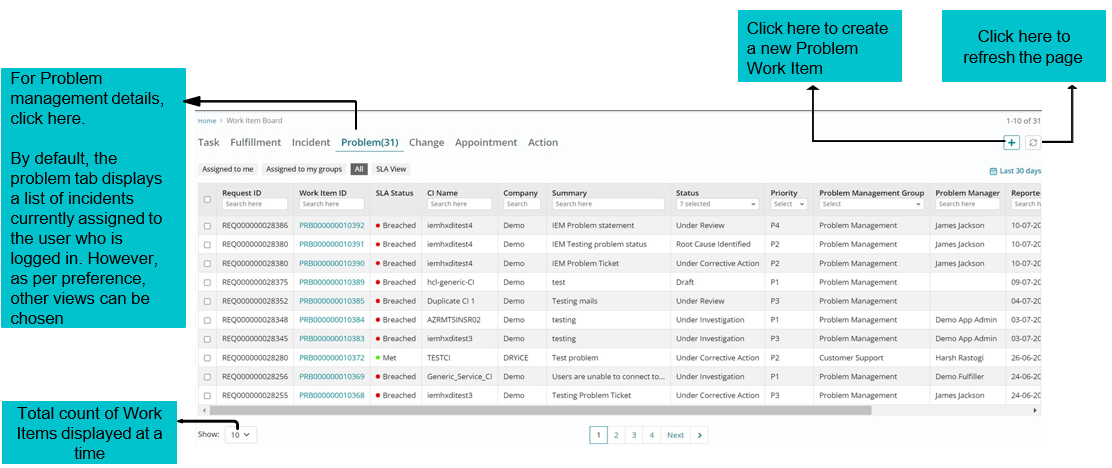The height and width of the screenshot is (468, 1112).
Task: Check the row REQ000000028386 checkbox
Action: 207,225
